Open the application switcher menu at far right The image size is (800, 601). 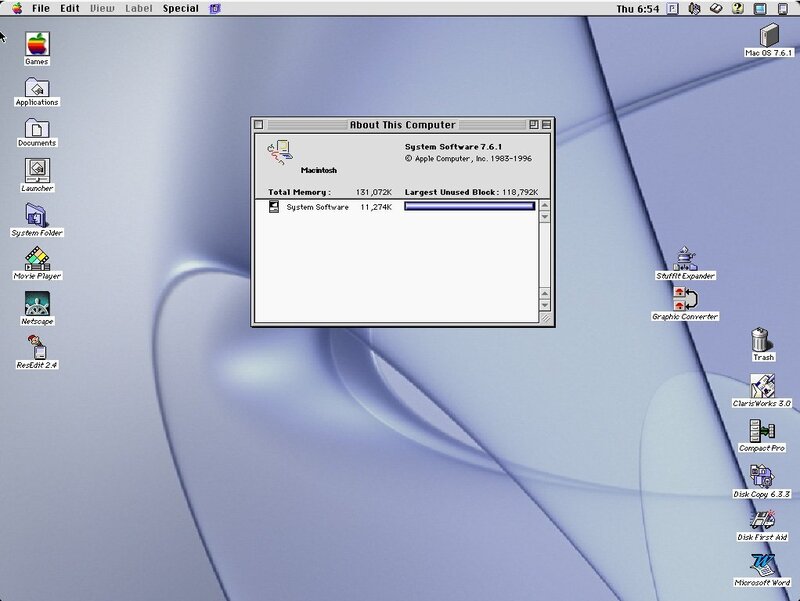point(783,8)
